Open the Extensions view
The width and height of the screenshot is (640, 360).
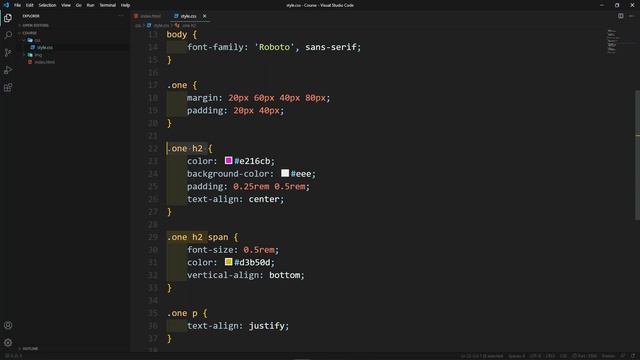pyautogui.click(x=8, y=88)
